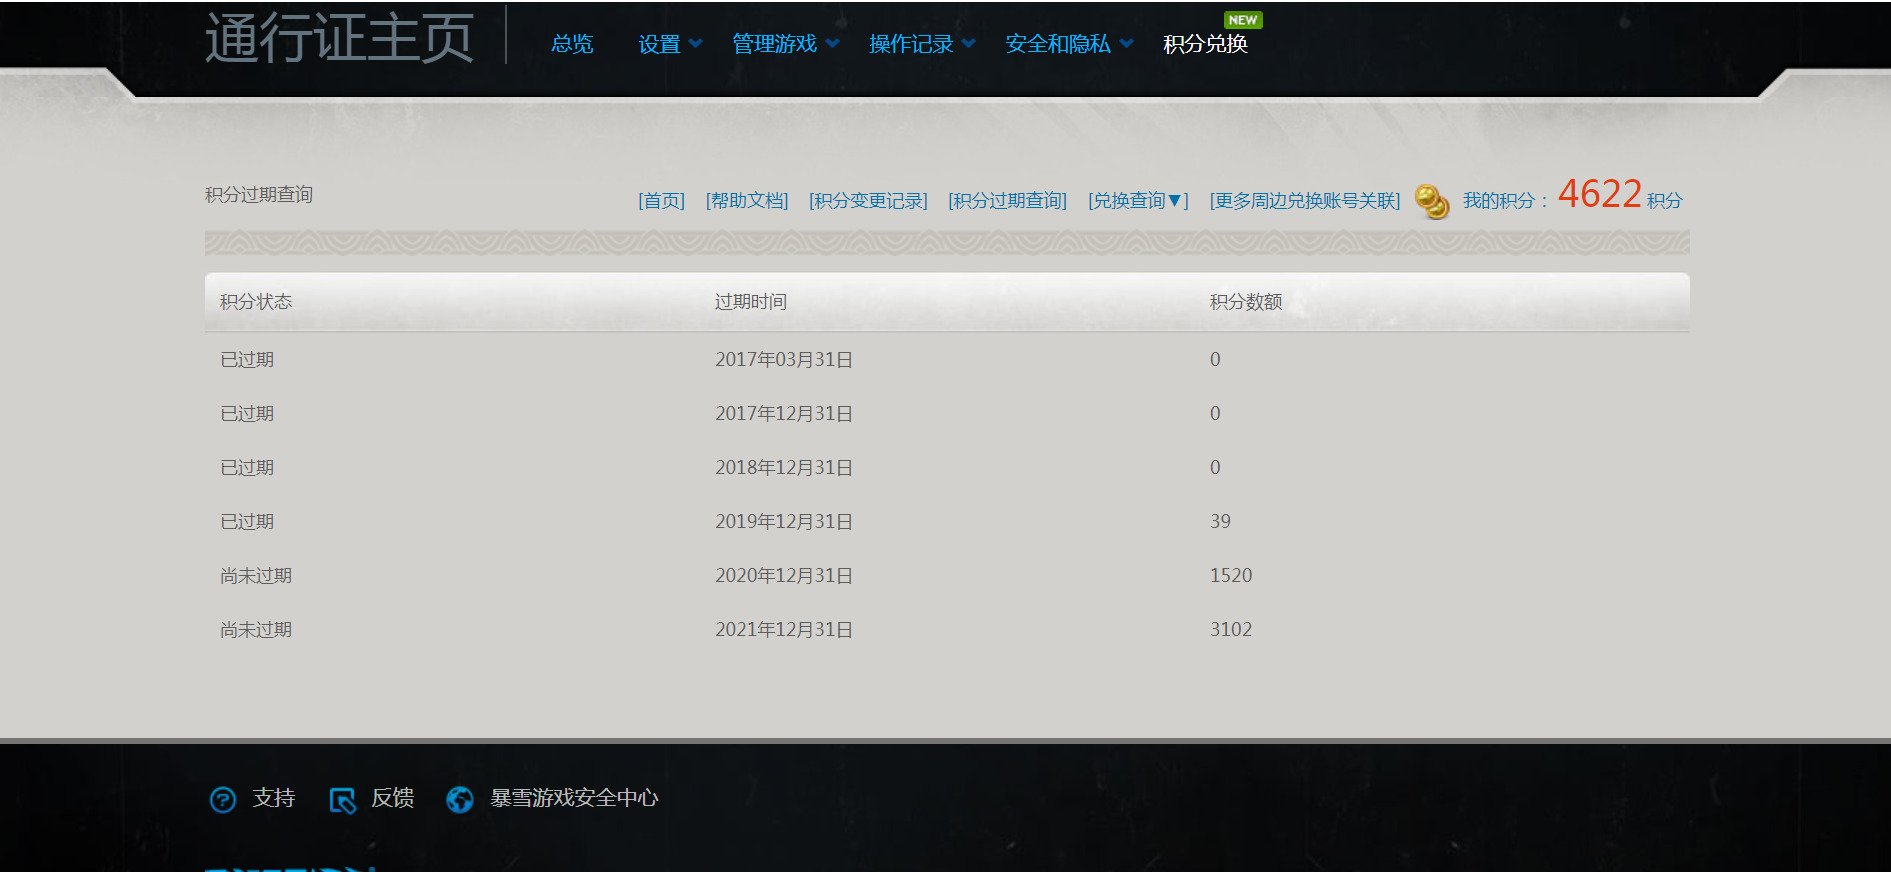Expand the 兑换查询 dropdown link
The image size is (1891, 872).
(x=1137, y=201)
